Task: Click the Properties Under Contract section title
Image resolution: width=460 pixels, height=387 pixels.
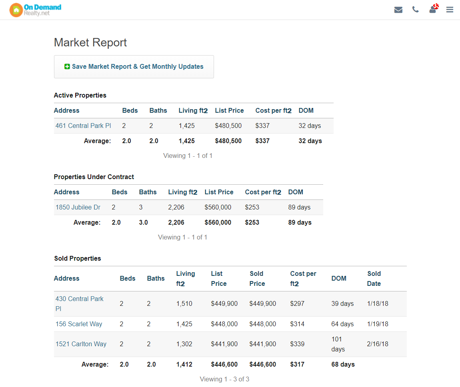Action: pyautogui.click(x=94, y=177)
